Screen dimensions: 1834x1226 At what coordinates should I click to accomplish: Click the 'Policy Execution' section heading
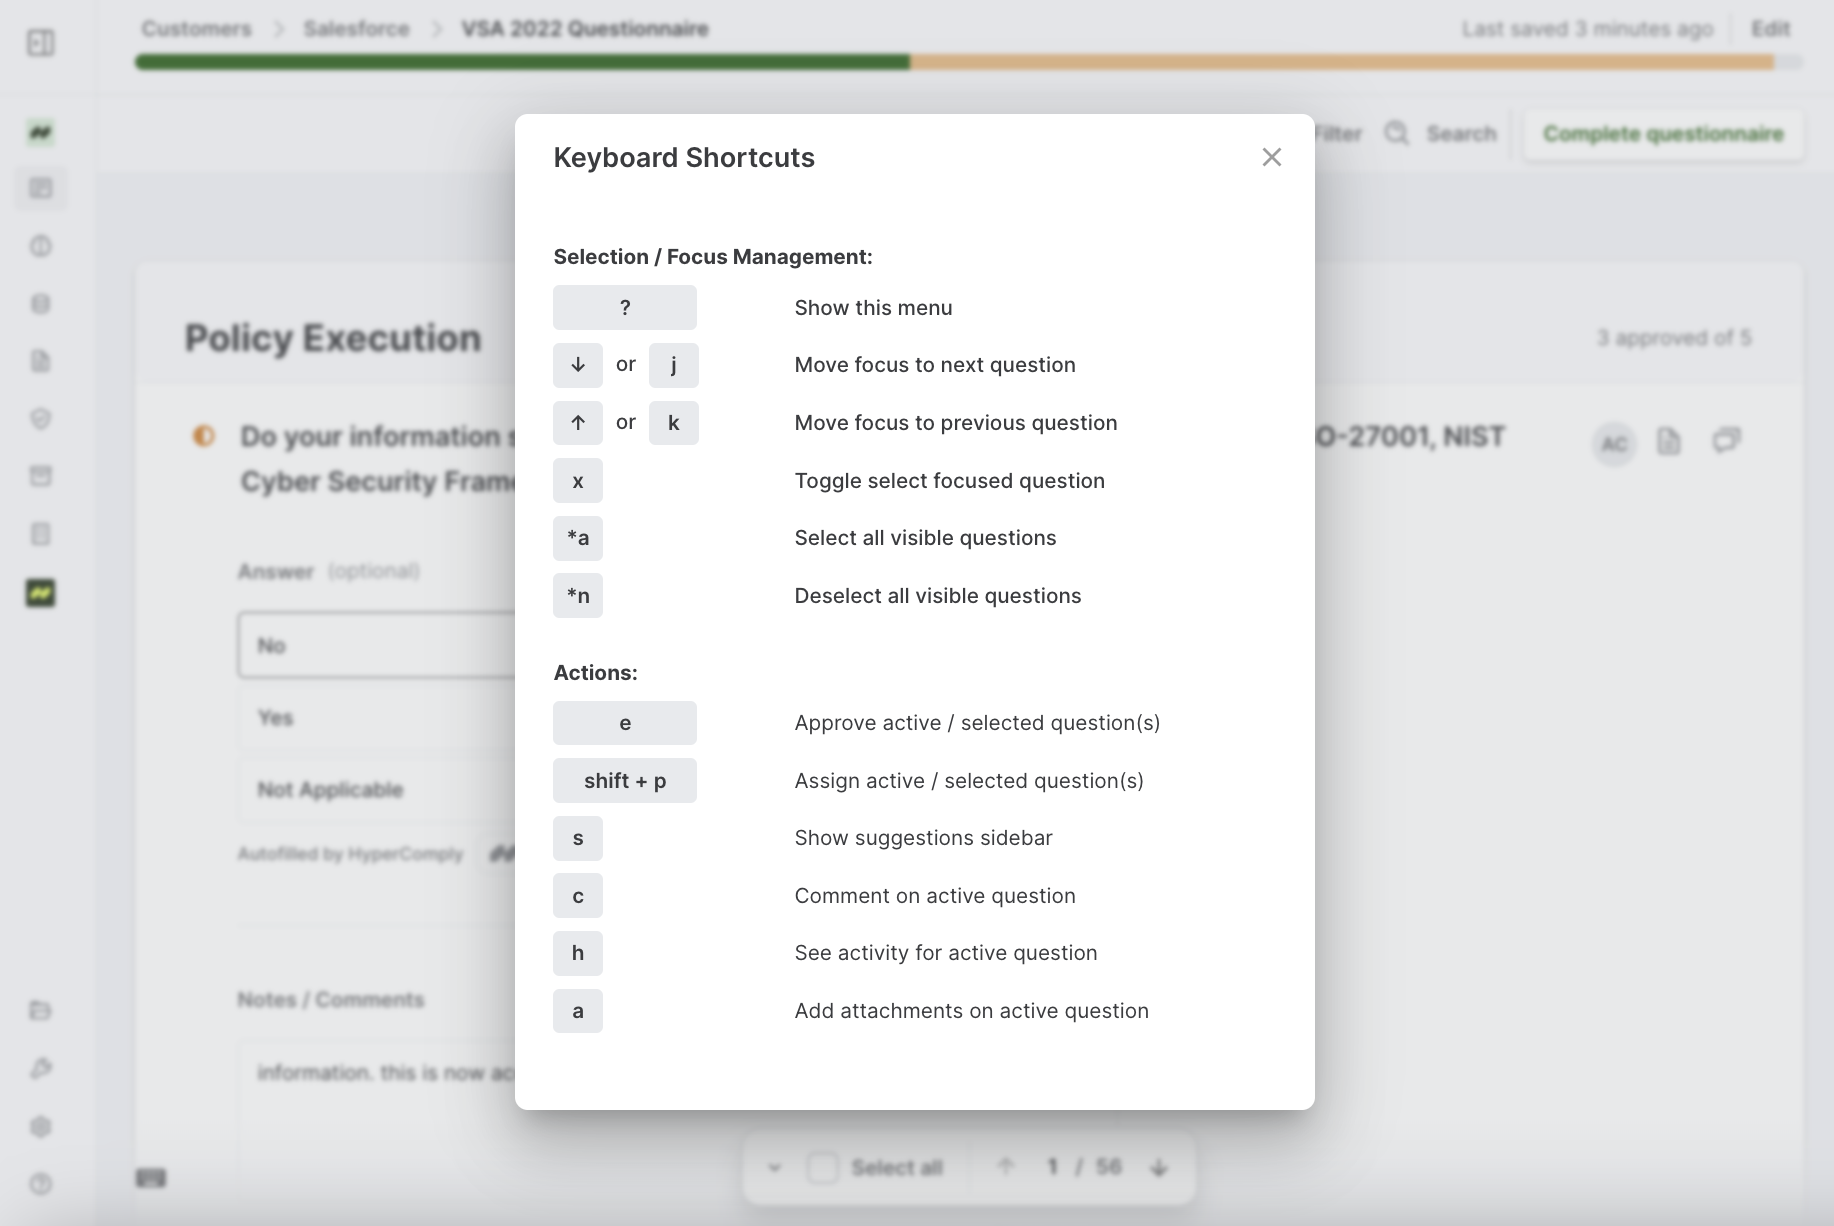pyautogui.click(x=333, y=338)
